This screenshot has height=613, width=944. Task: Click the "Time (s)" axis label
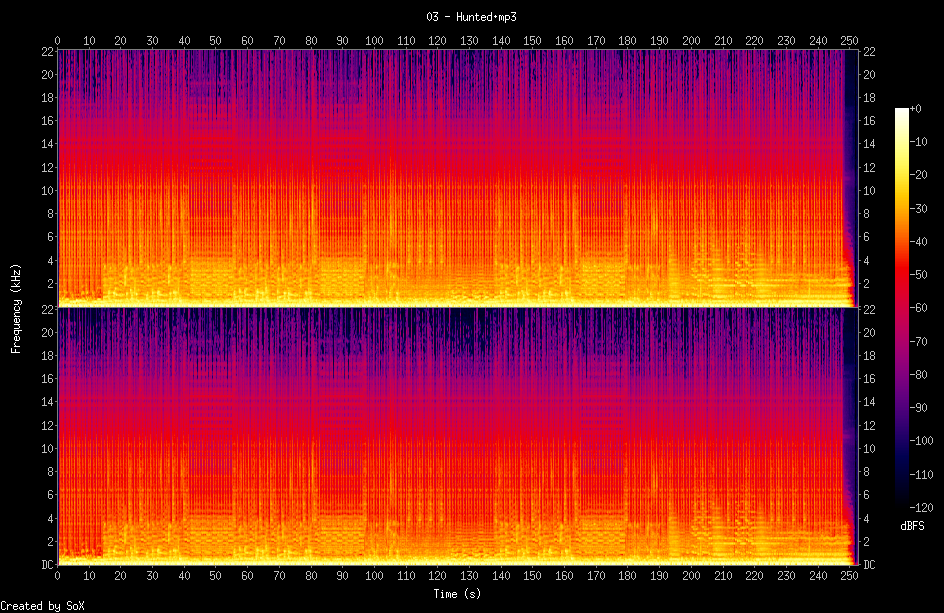click(455, 594)
